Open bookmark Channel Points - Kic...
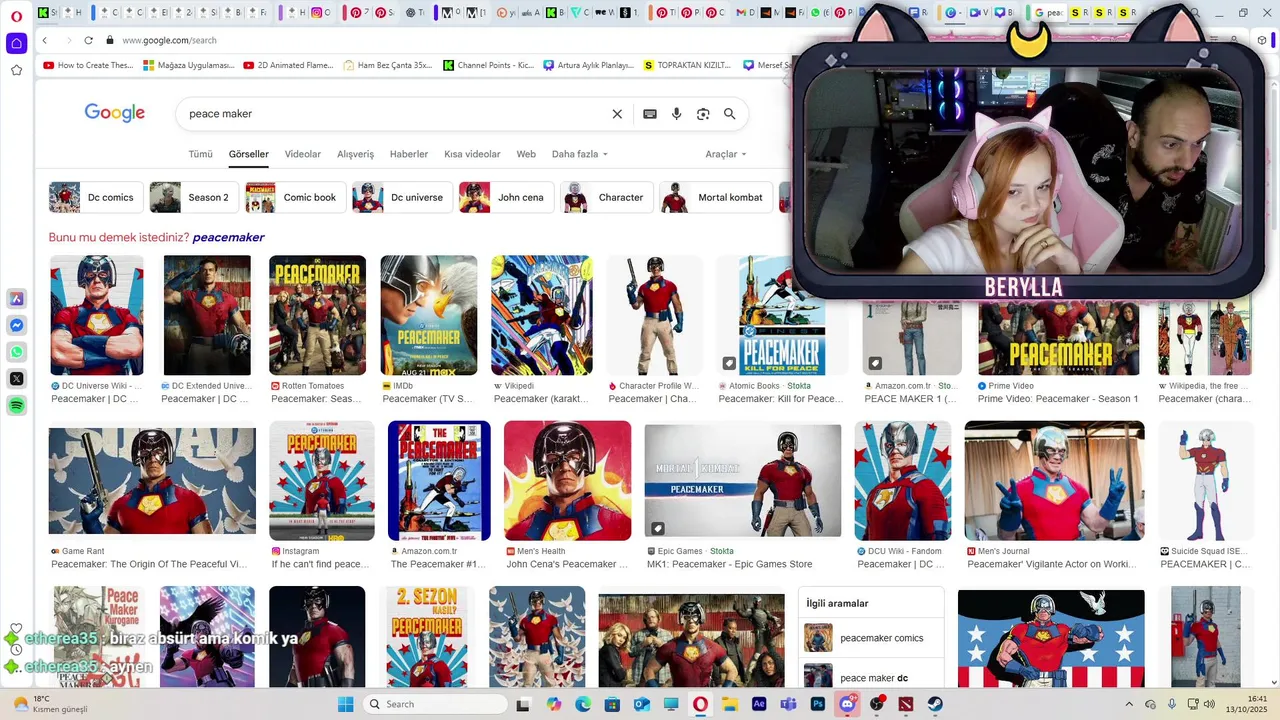The image size is (1280, 720). [488, 65]
